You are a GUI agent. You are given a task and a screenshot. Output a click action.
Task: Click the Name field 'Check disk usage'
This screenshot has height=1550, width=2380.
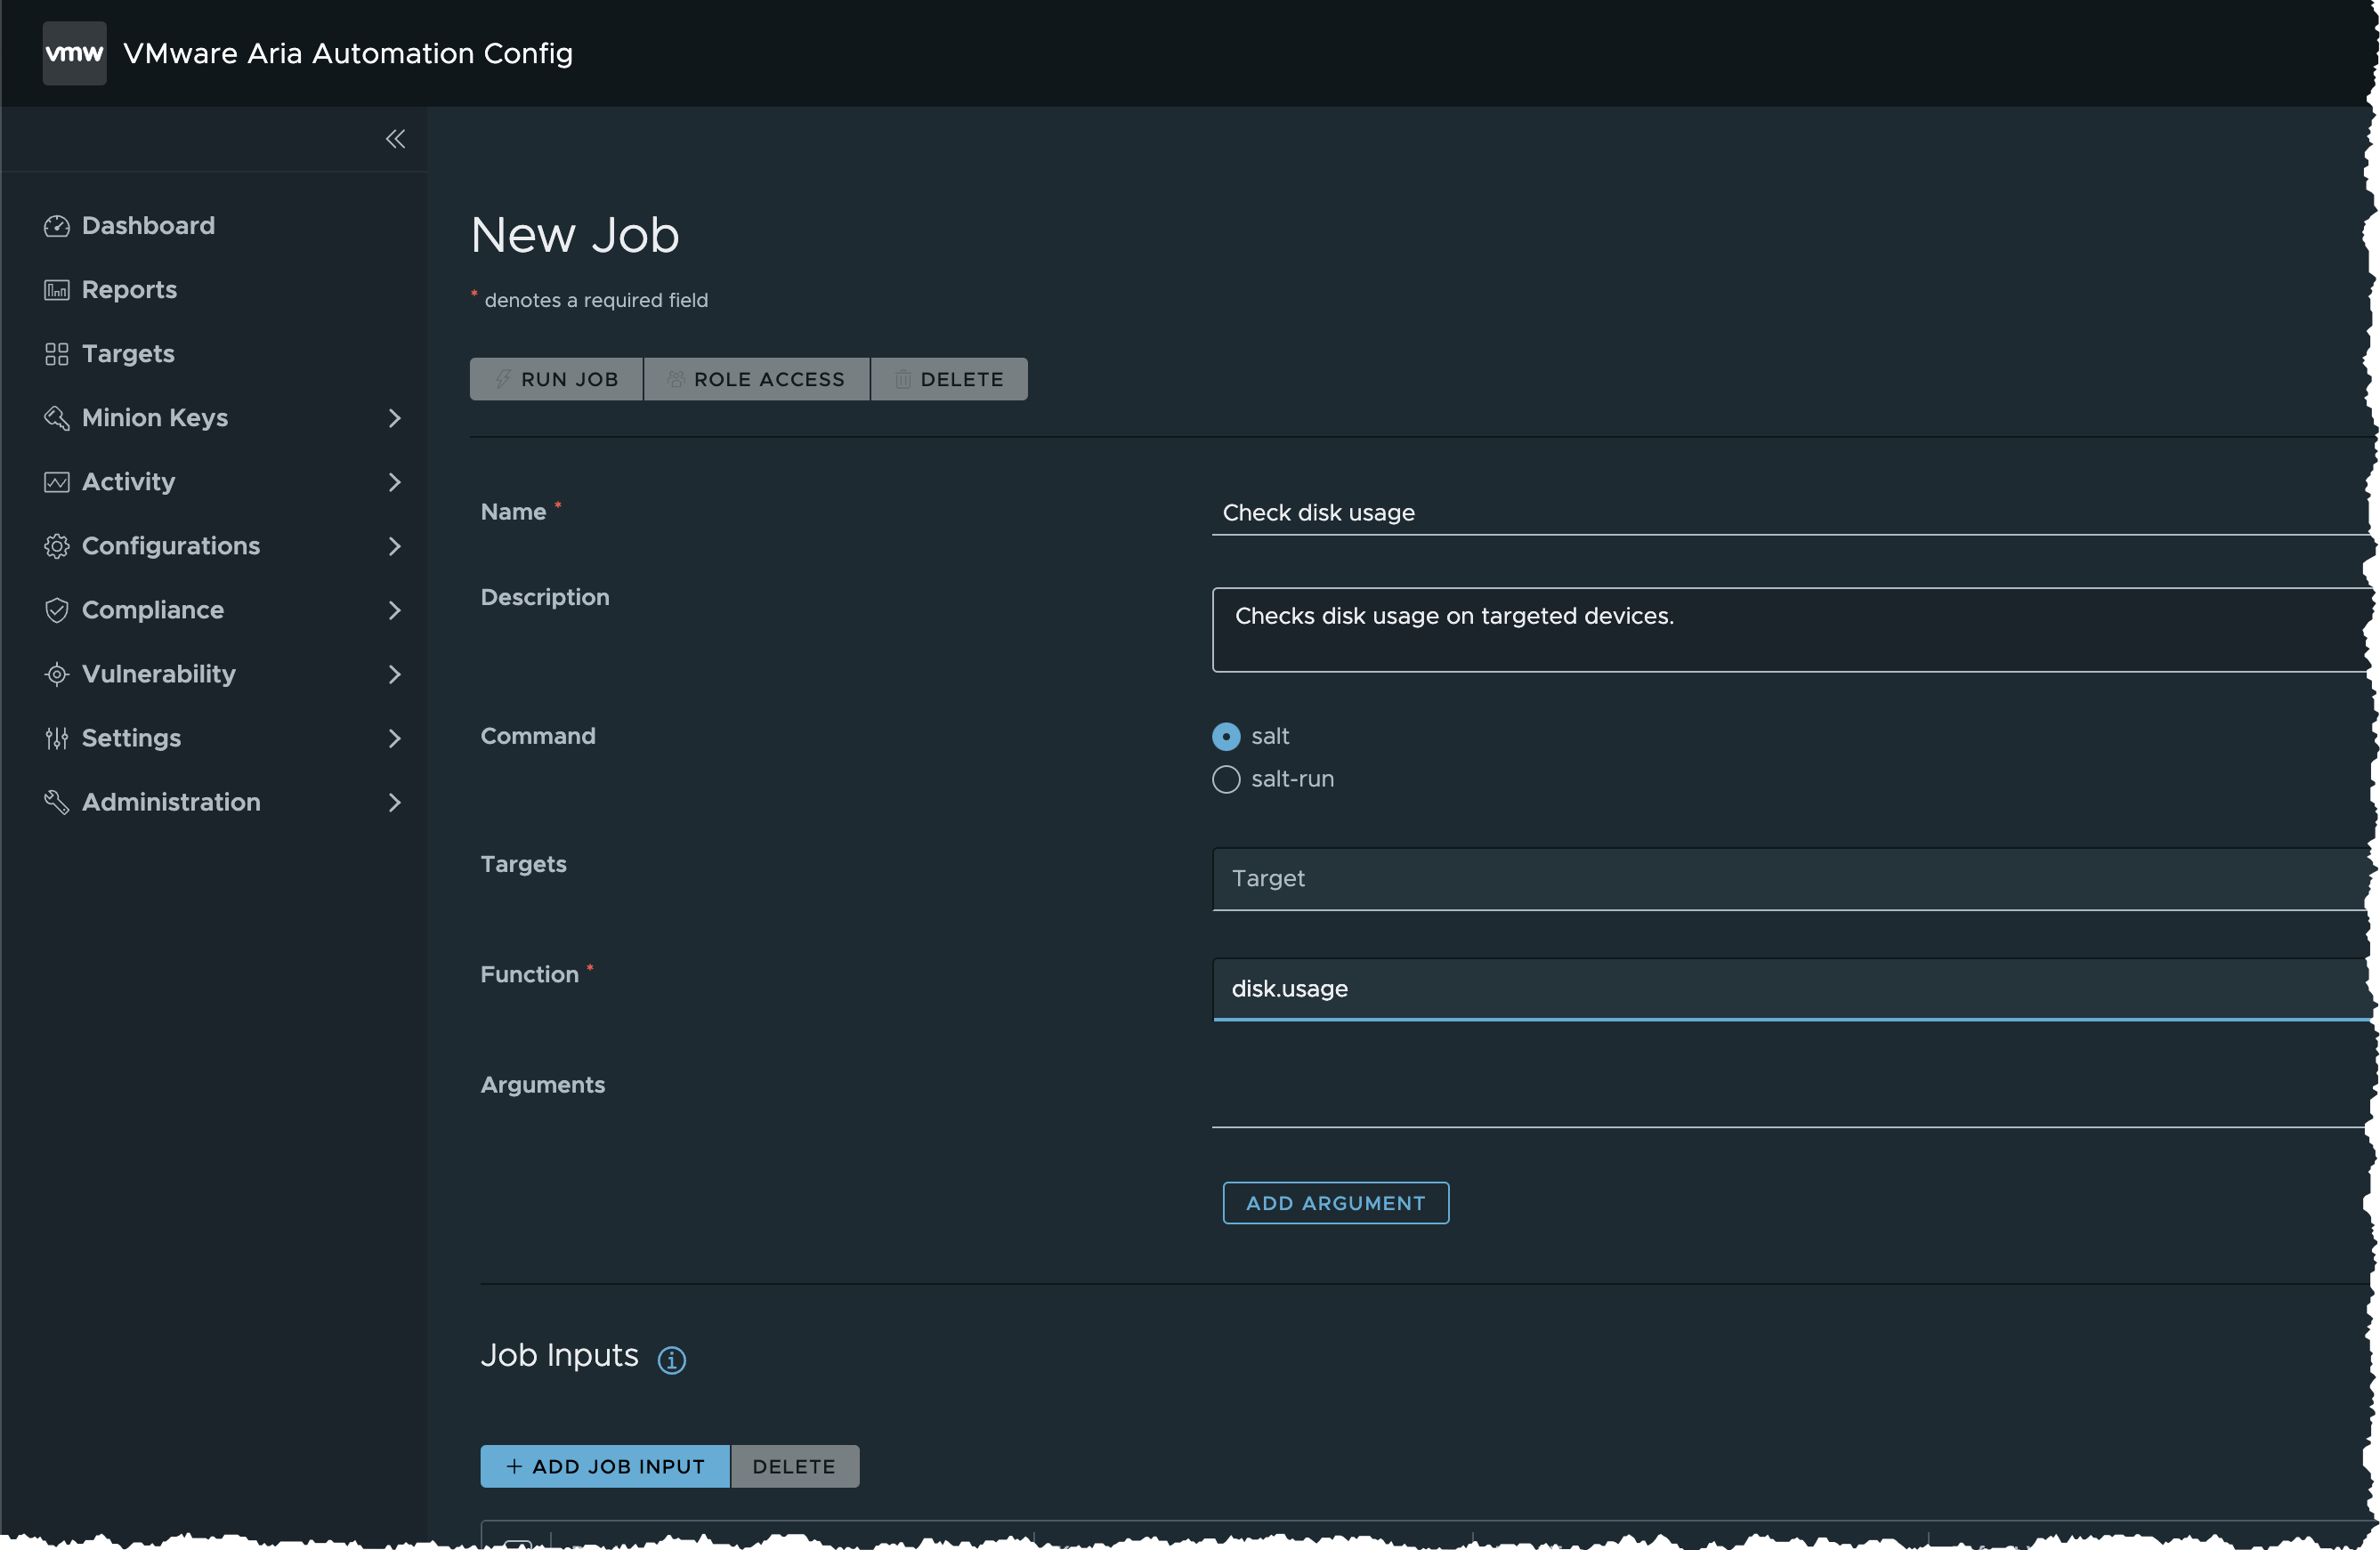pyautogui.click(x=1791, y=513)
